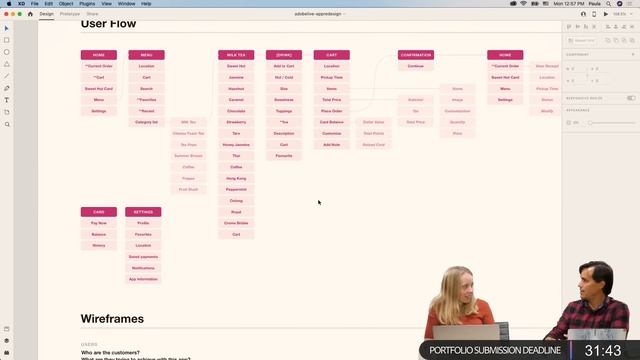Select the CONFIRMATION header block
The height and width of the screenshot is (360, 640).
coord(416,55)
